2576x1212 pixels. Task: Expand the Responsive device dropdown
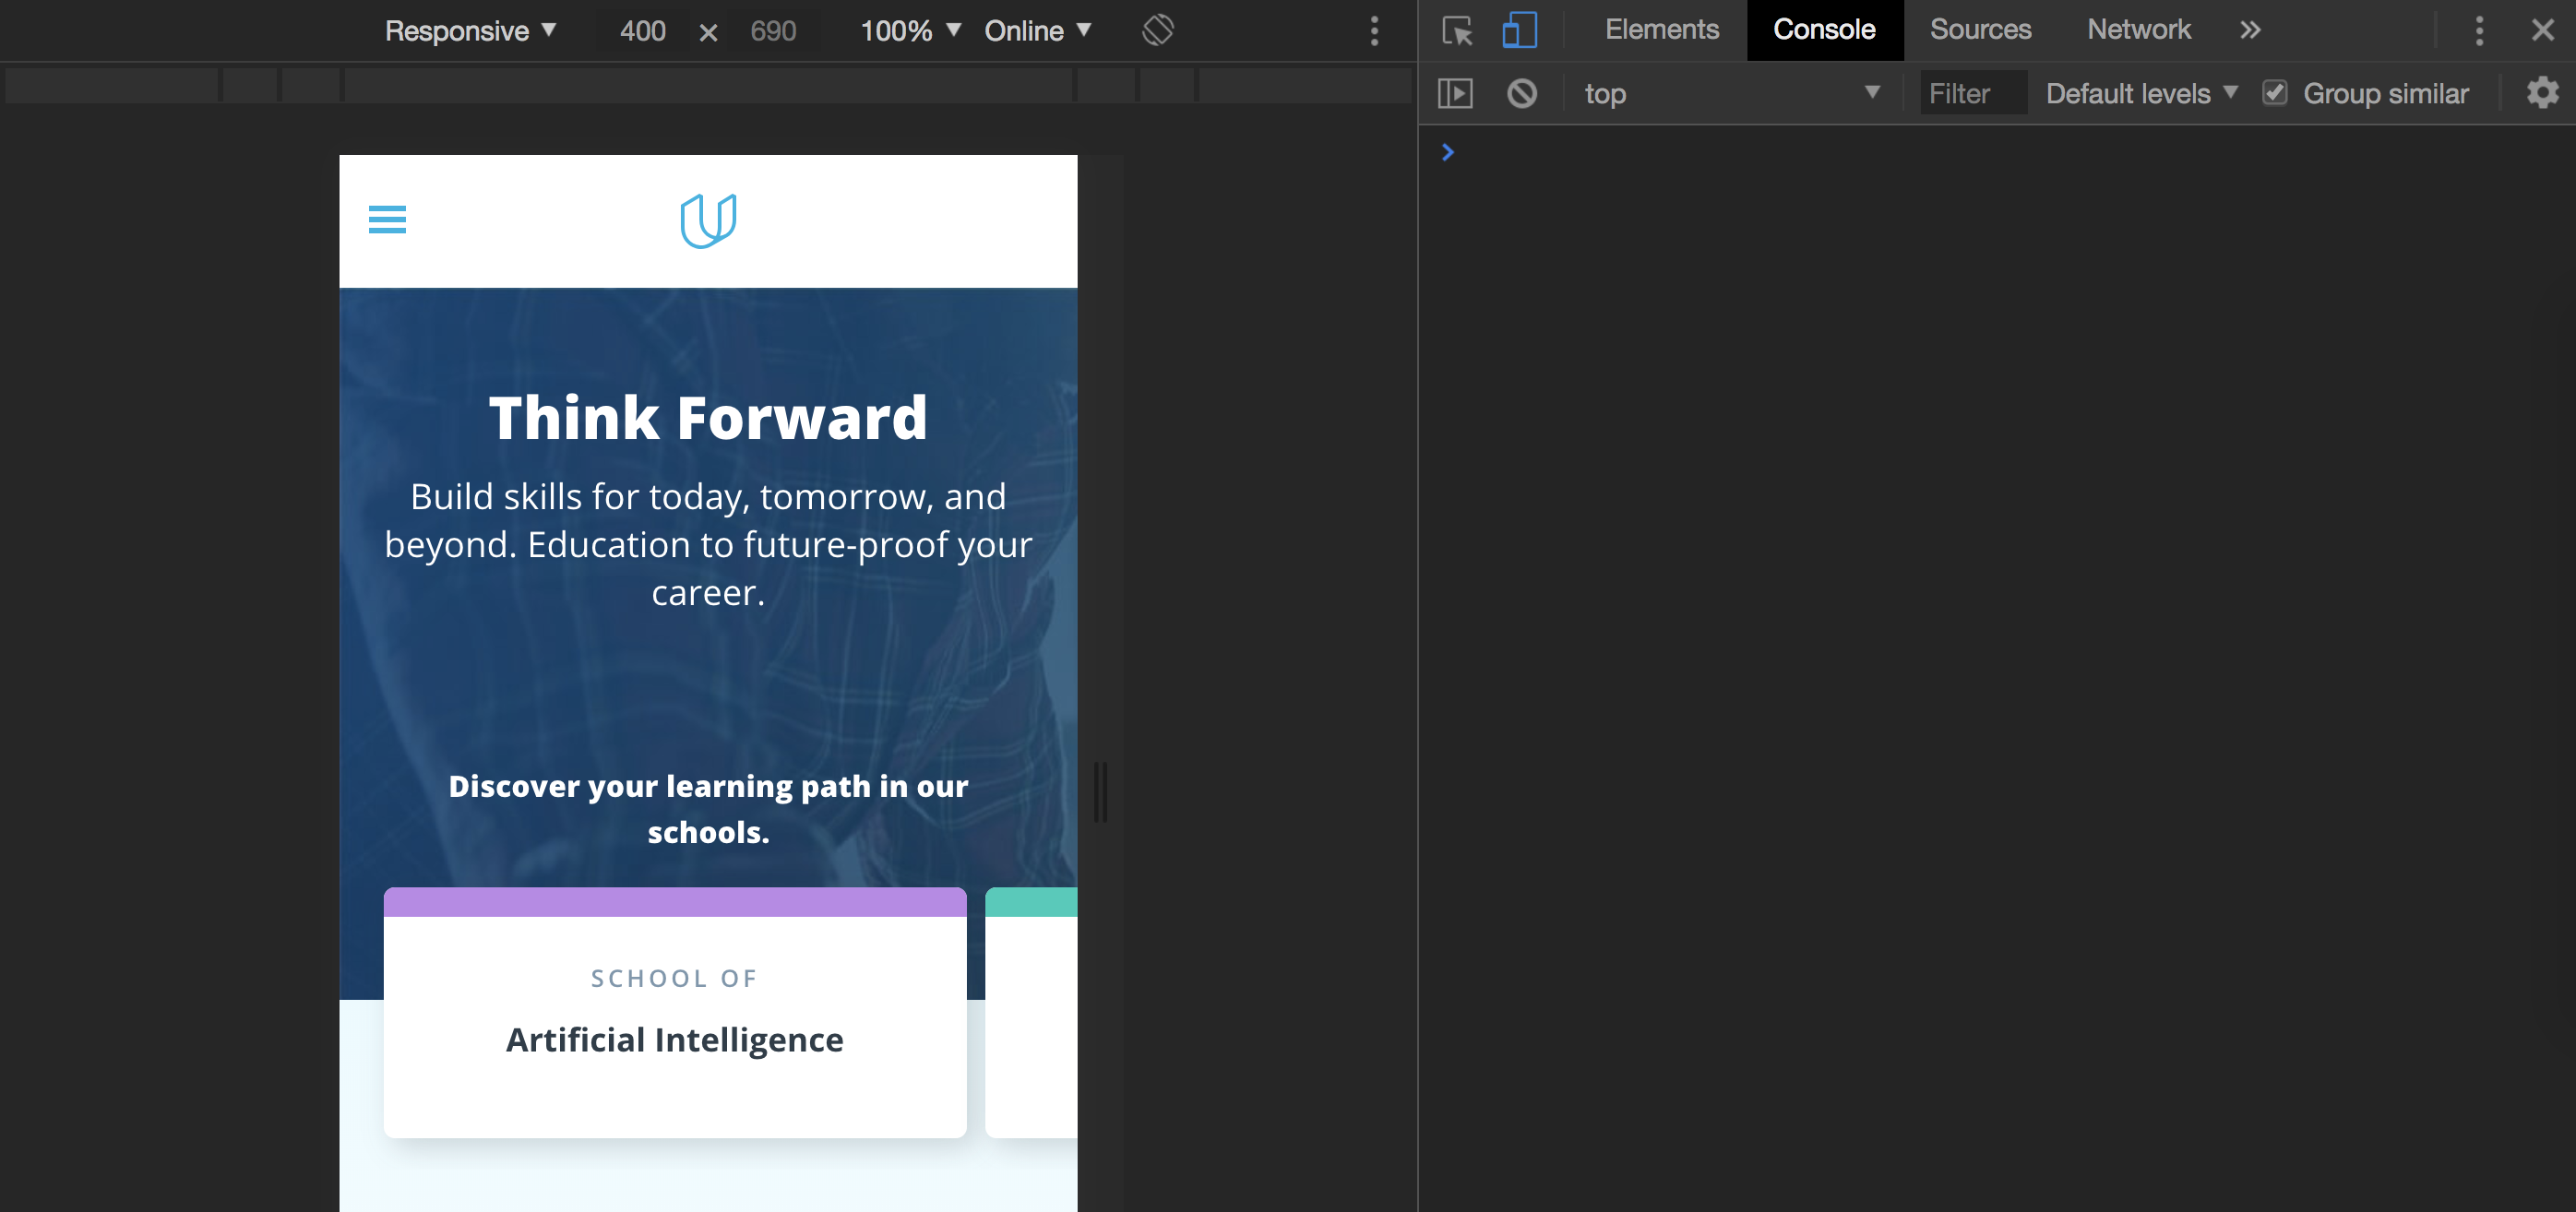coord(470,31)
